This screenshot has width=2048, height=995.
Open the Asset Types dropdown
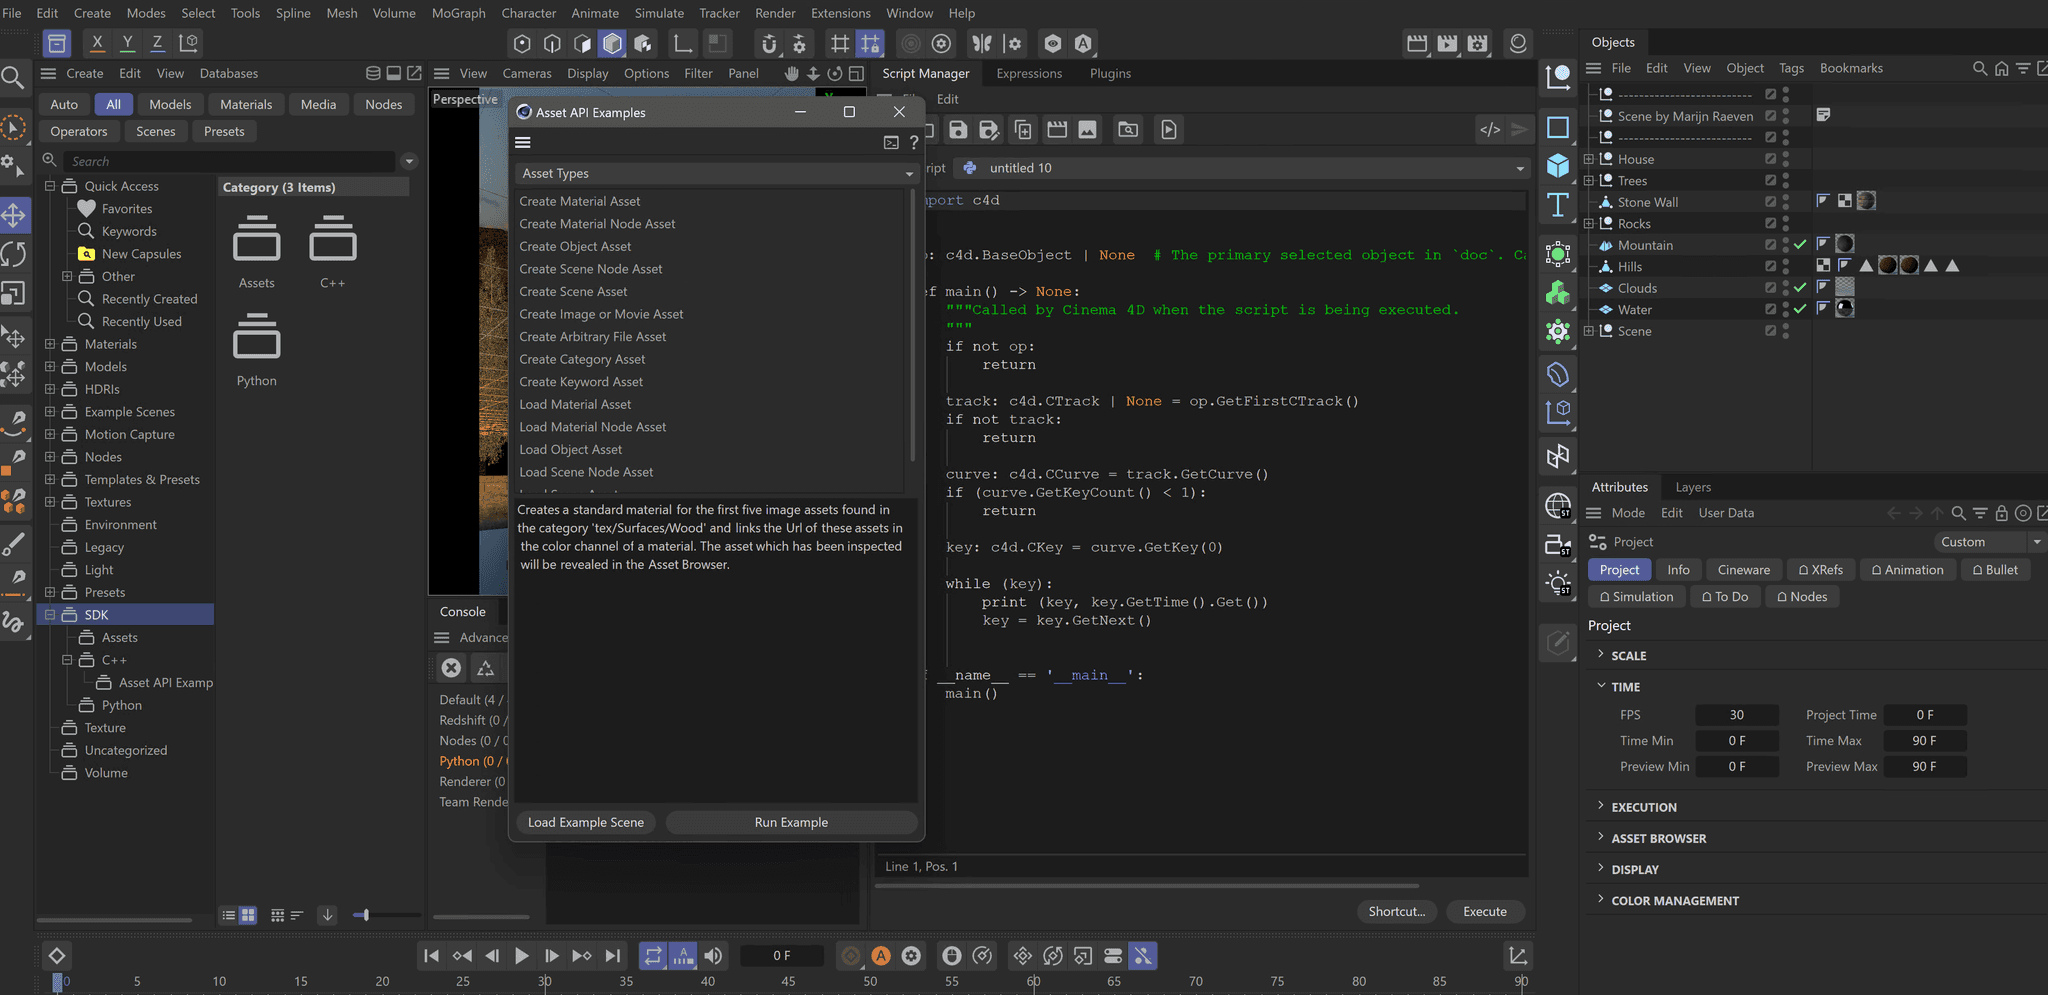pos(716,173)
